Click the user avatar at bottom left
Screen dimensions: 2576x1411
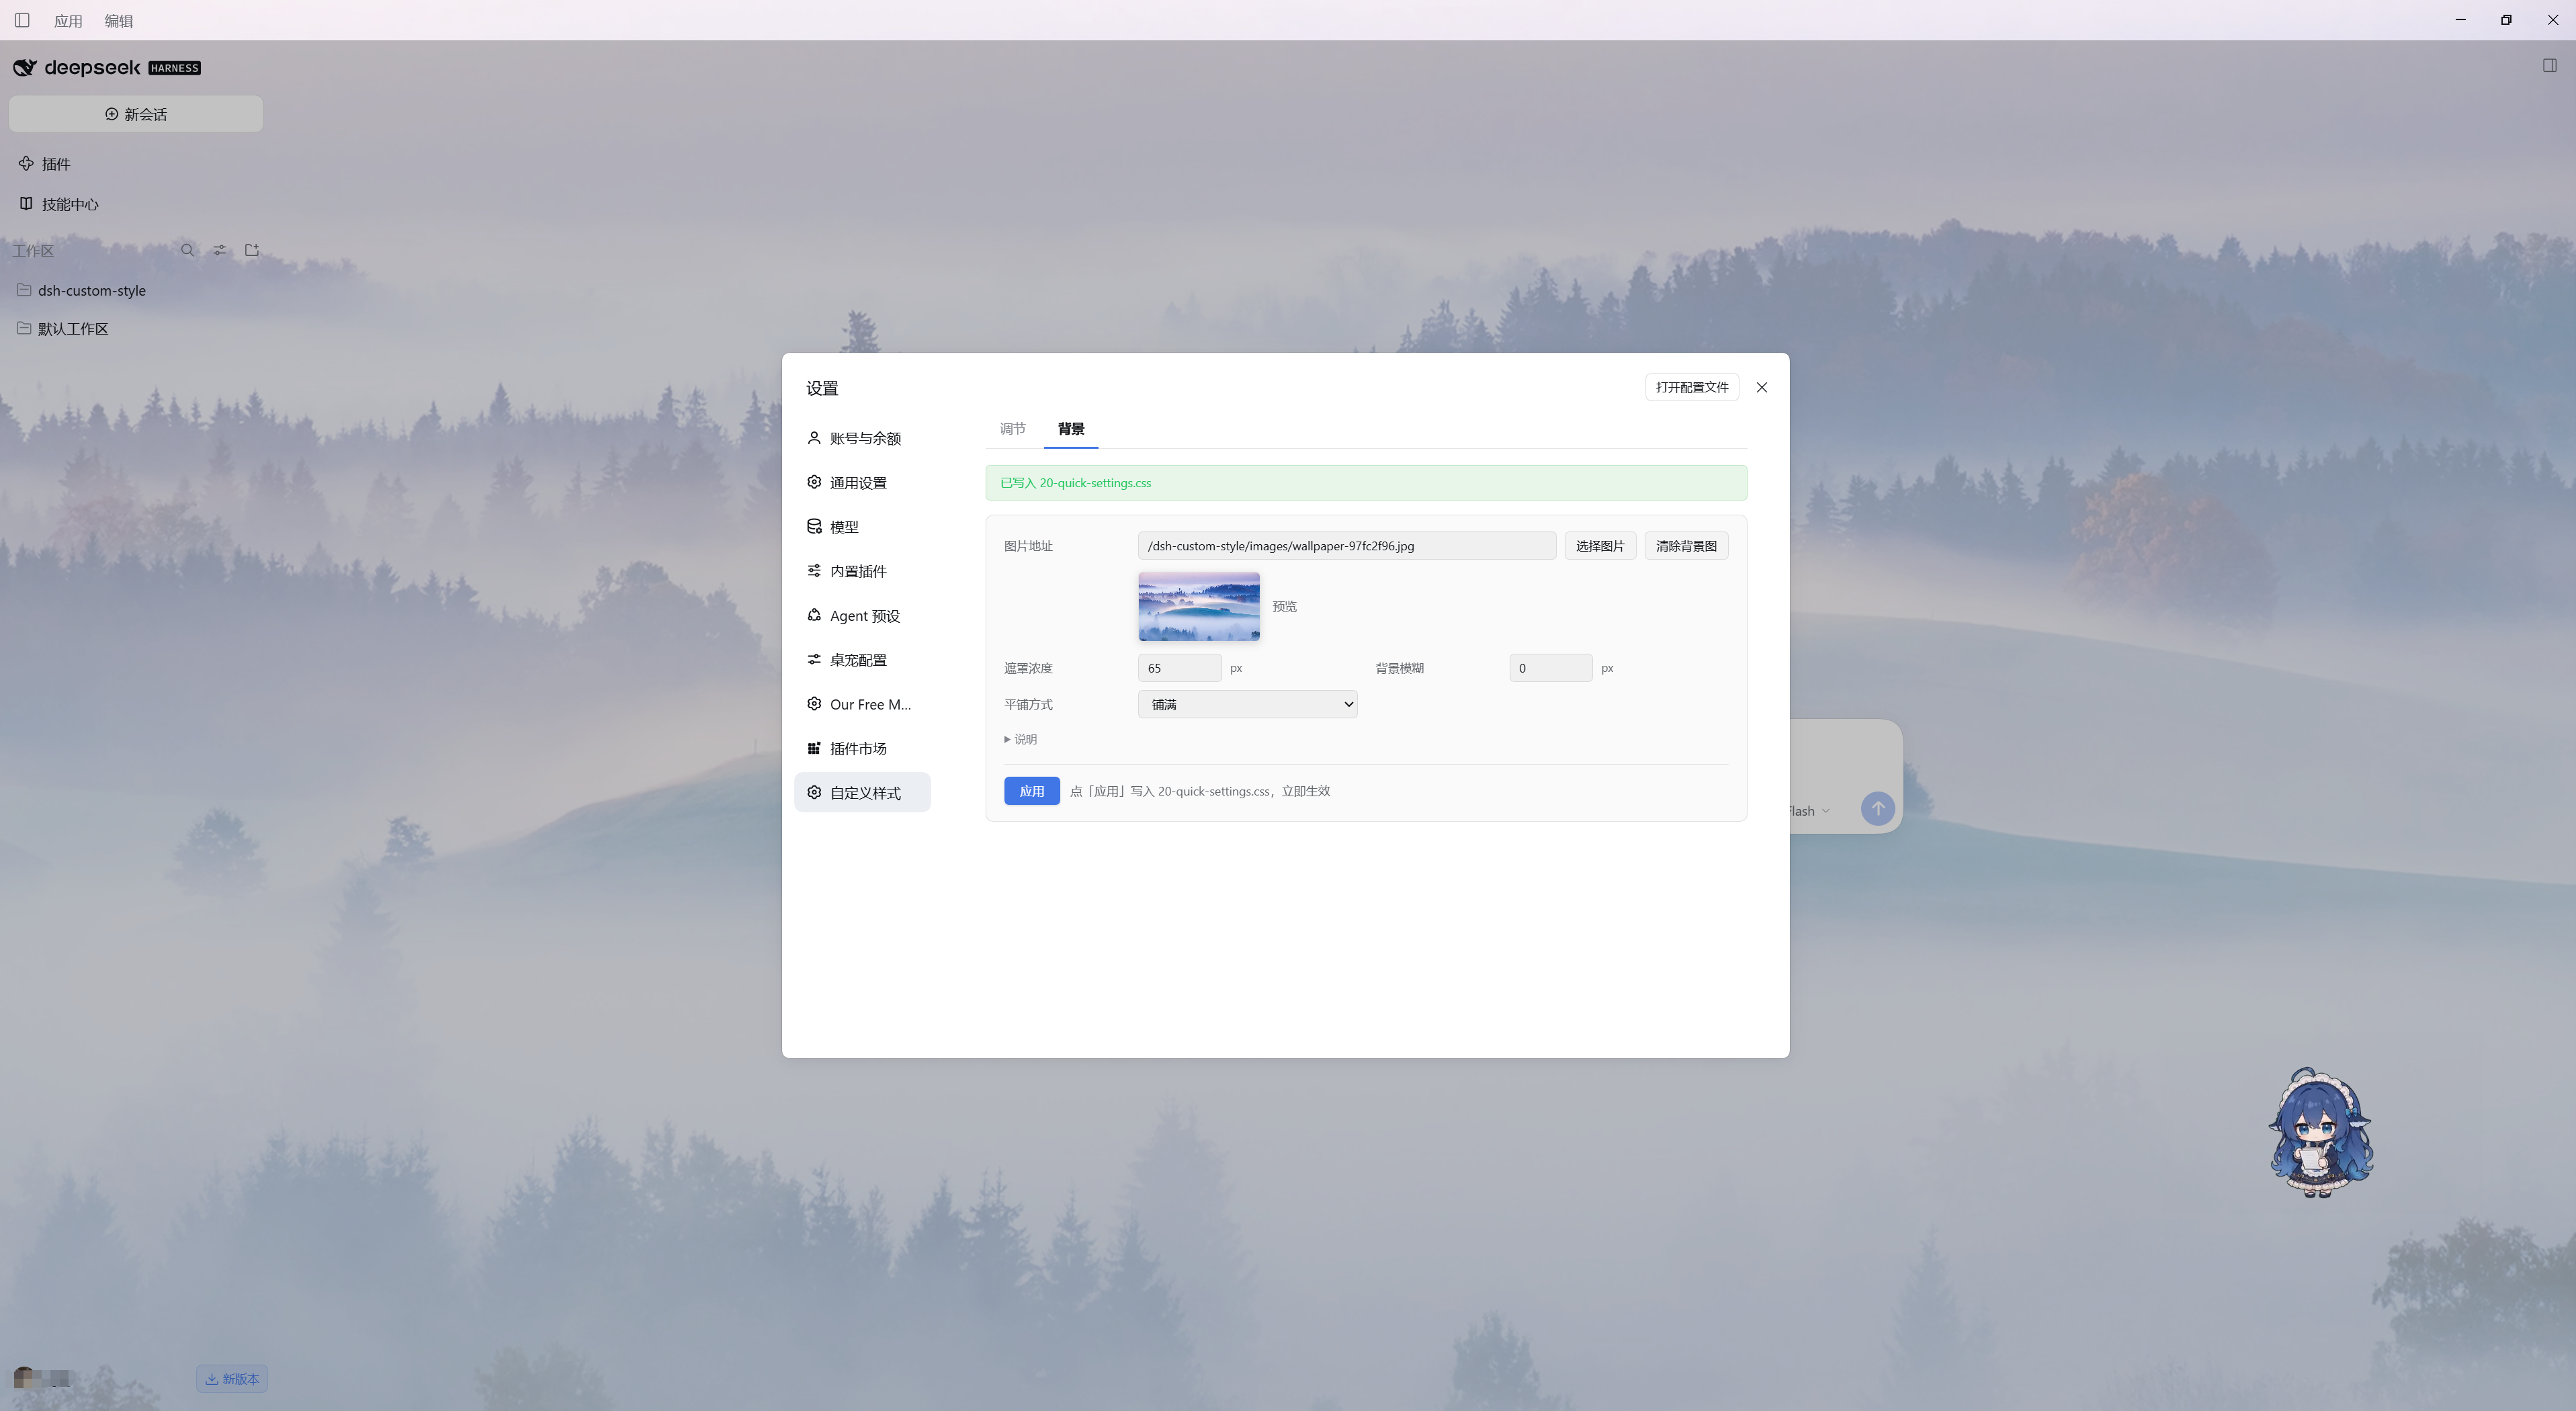(x=25, y=1378)
